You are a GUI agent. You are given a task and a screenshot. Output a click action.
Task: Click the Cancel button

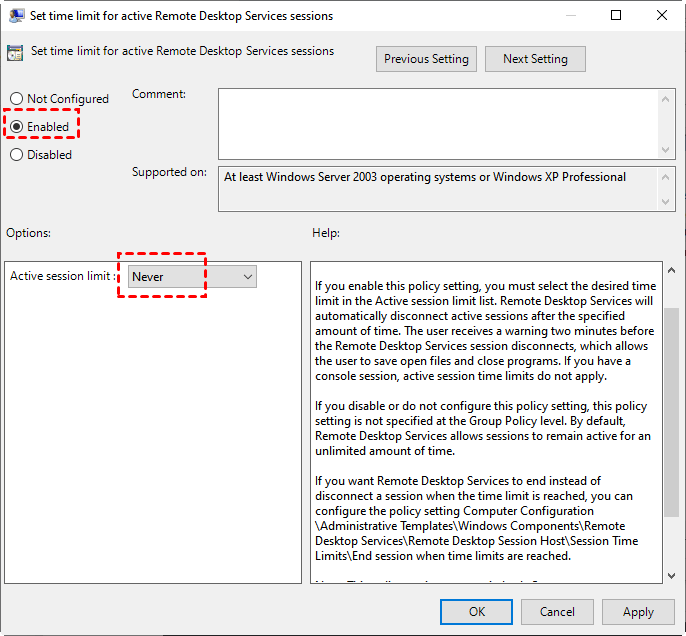tap(557, 612)
